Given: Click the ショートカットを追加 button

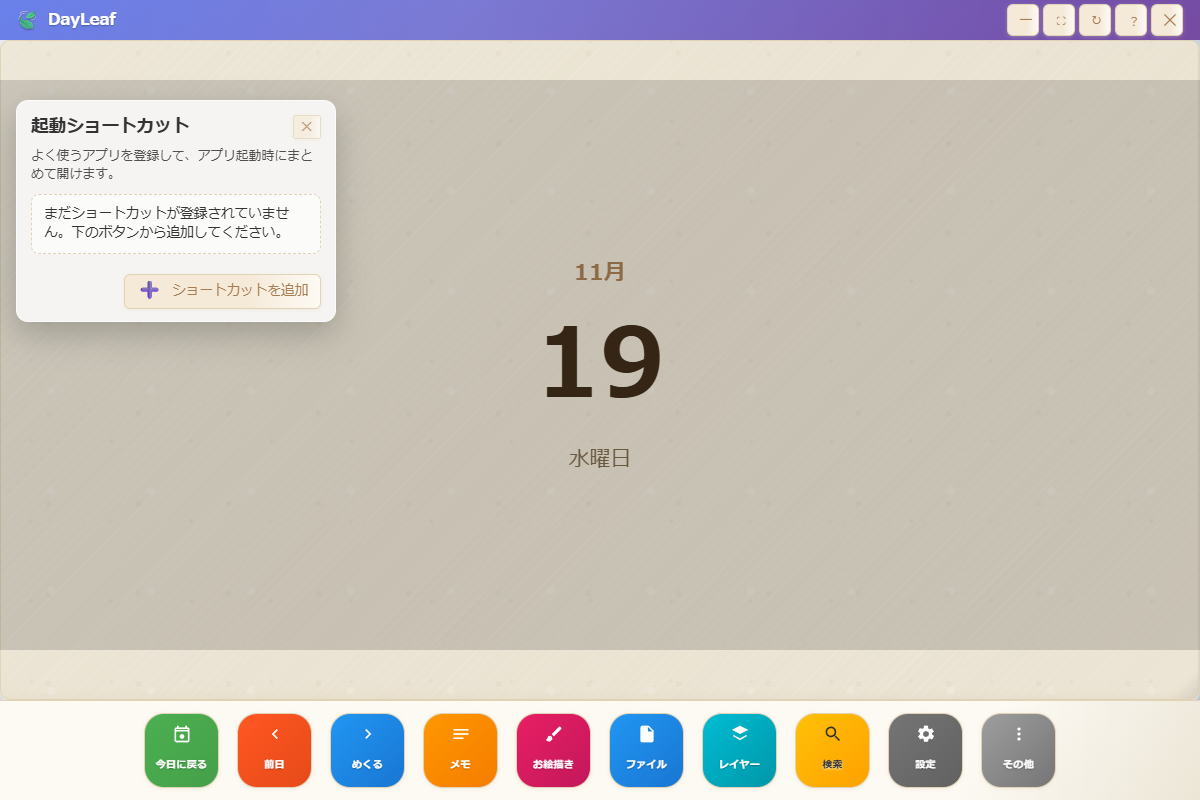Looking at the screenshot, I should tap(222, 291).
